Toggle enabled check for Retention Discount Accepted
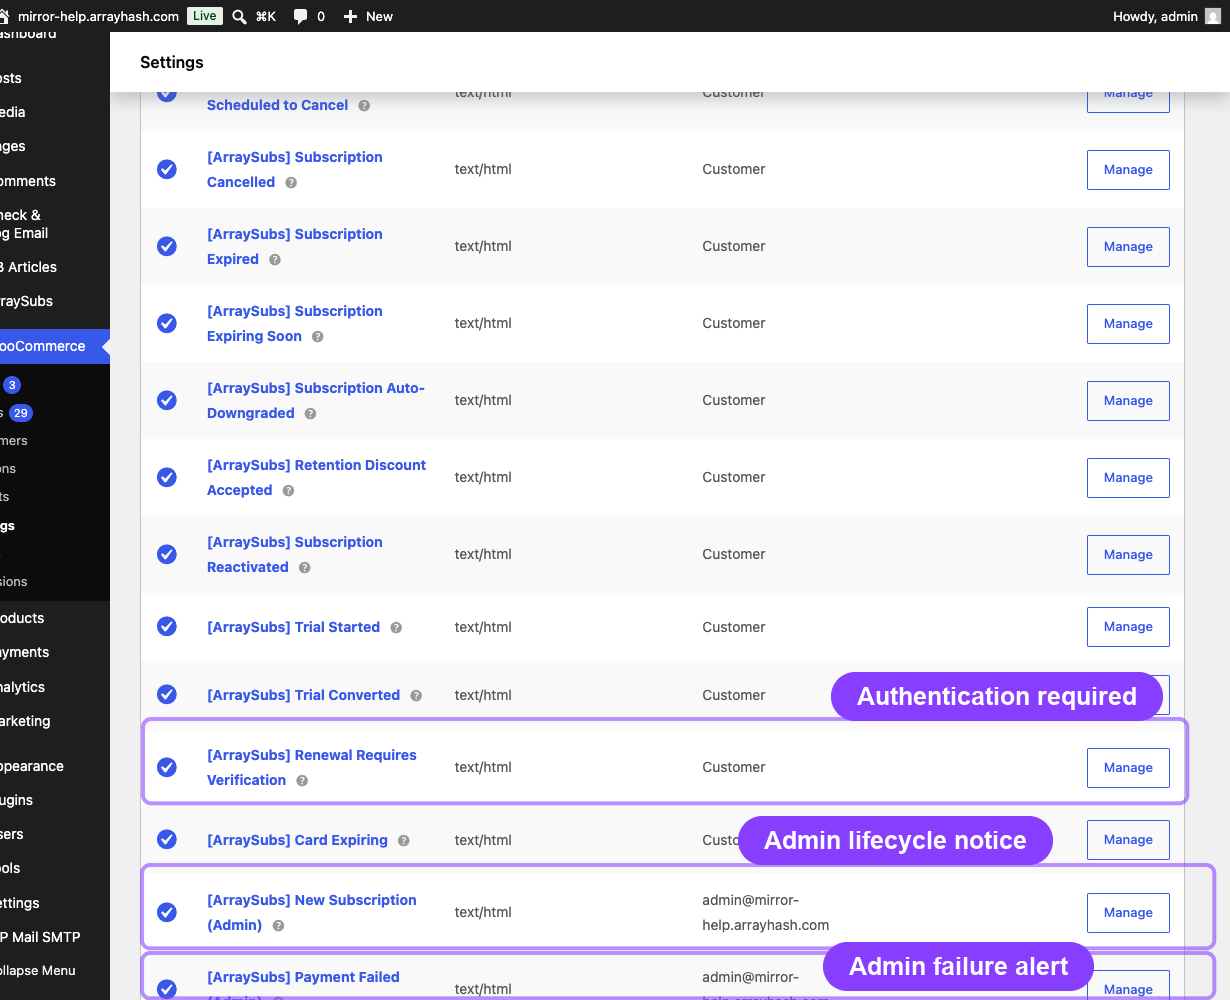The height and width of the screenshot is (1000, 1230). point(167,477)
